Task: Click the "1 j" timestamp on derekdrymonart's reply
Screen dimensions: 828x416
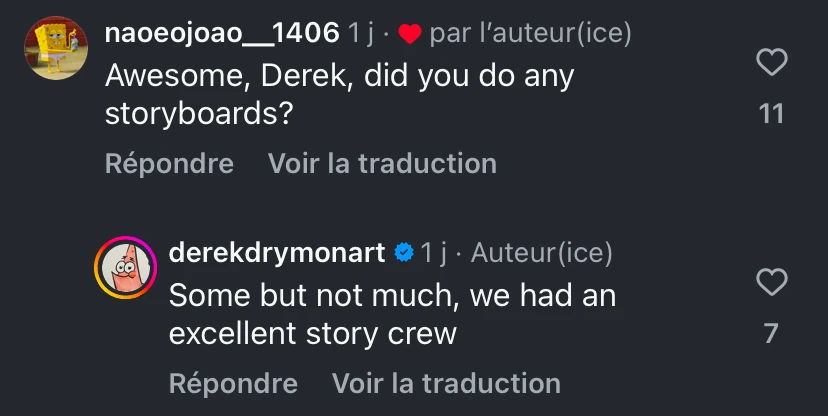Action: 433,253
